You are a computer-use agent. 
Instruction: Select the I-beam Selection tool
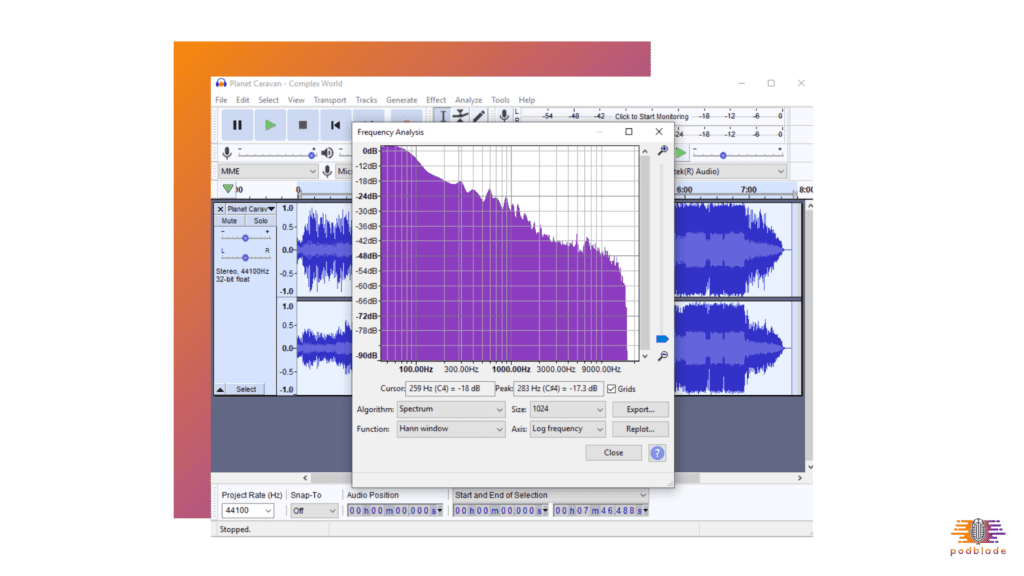click(443, 116)
